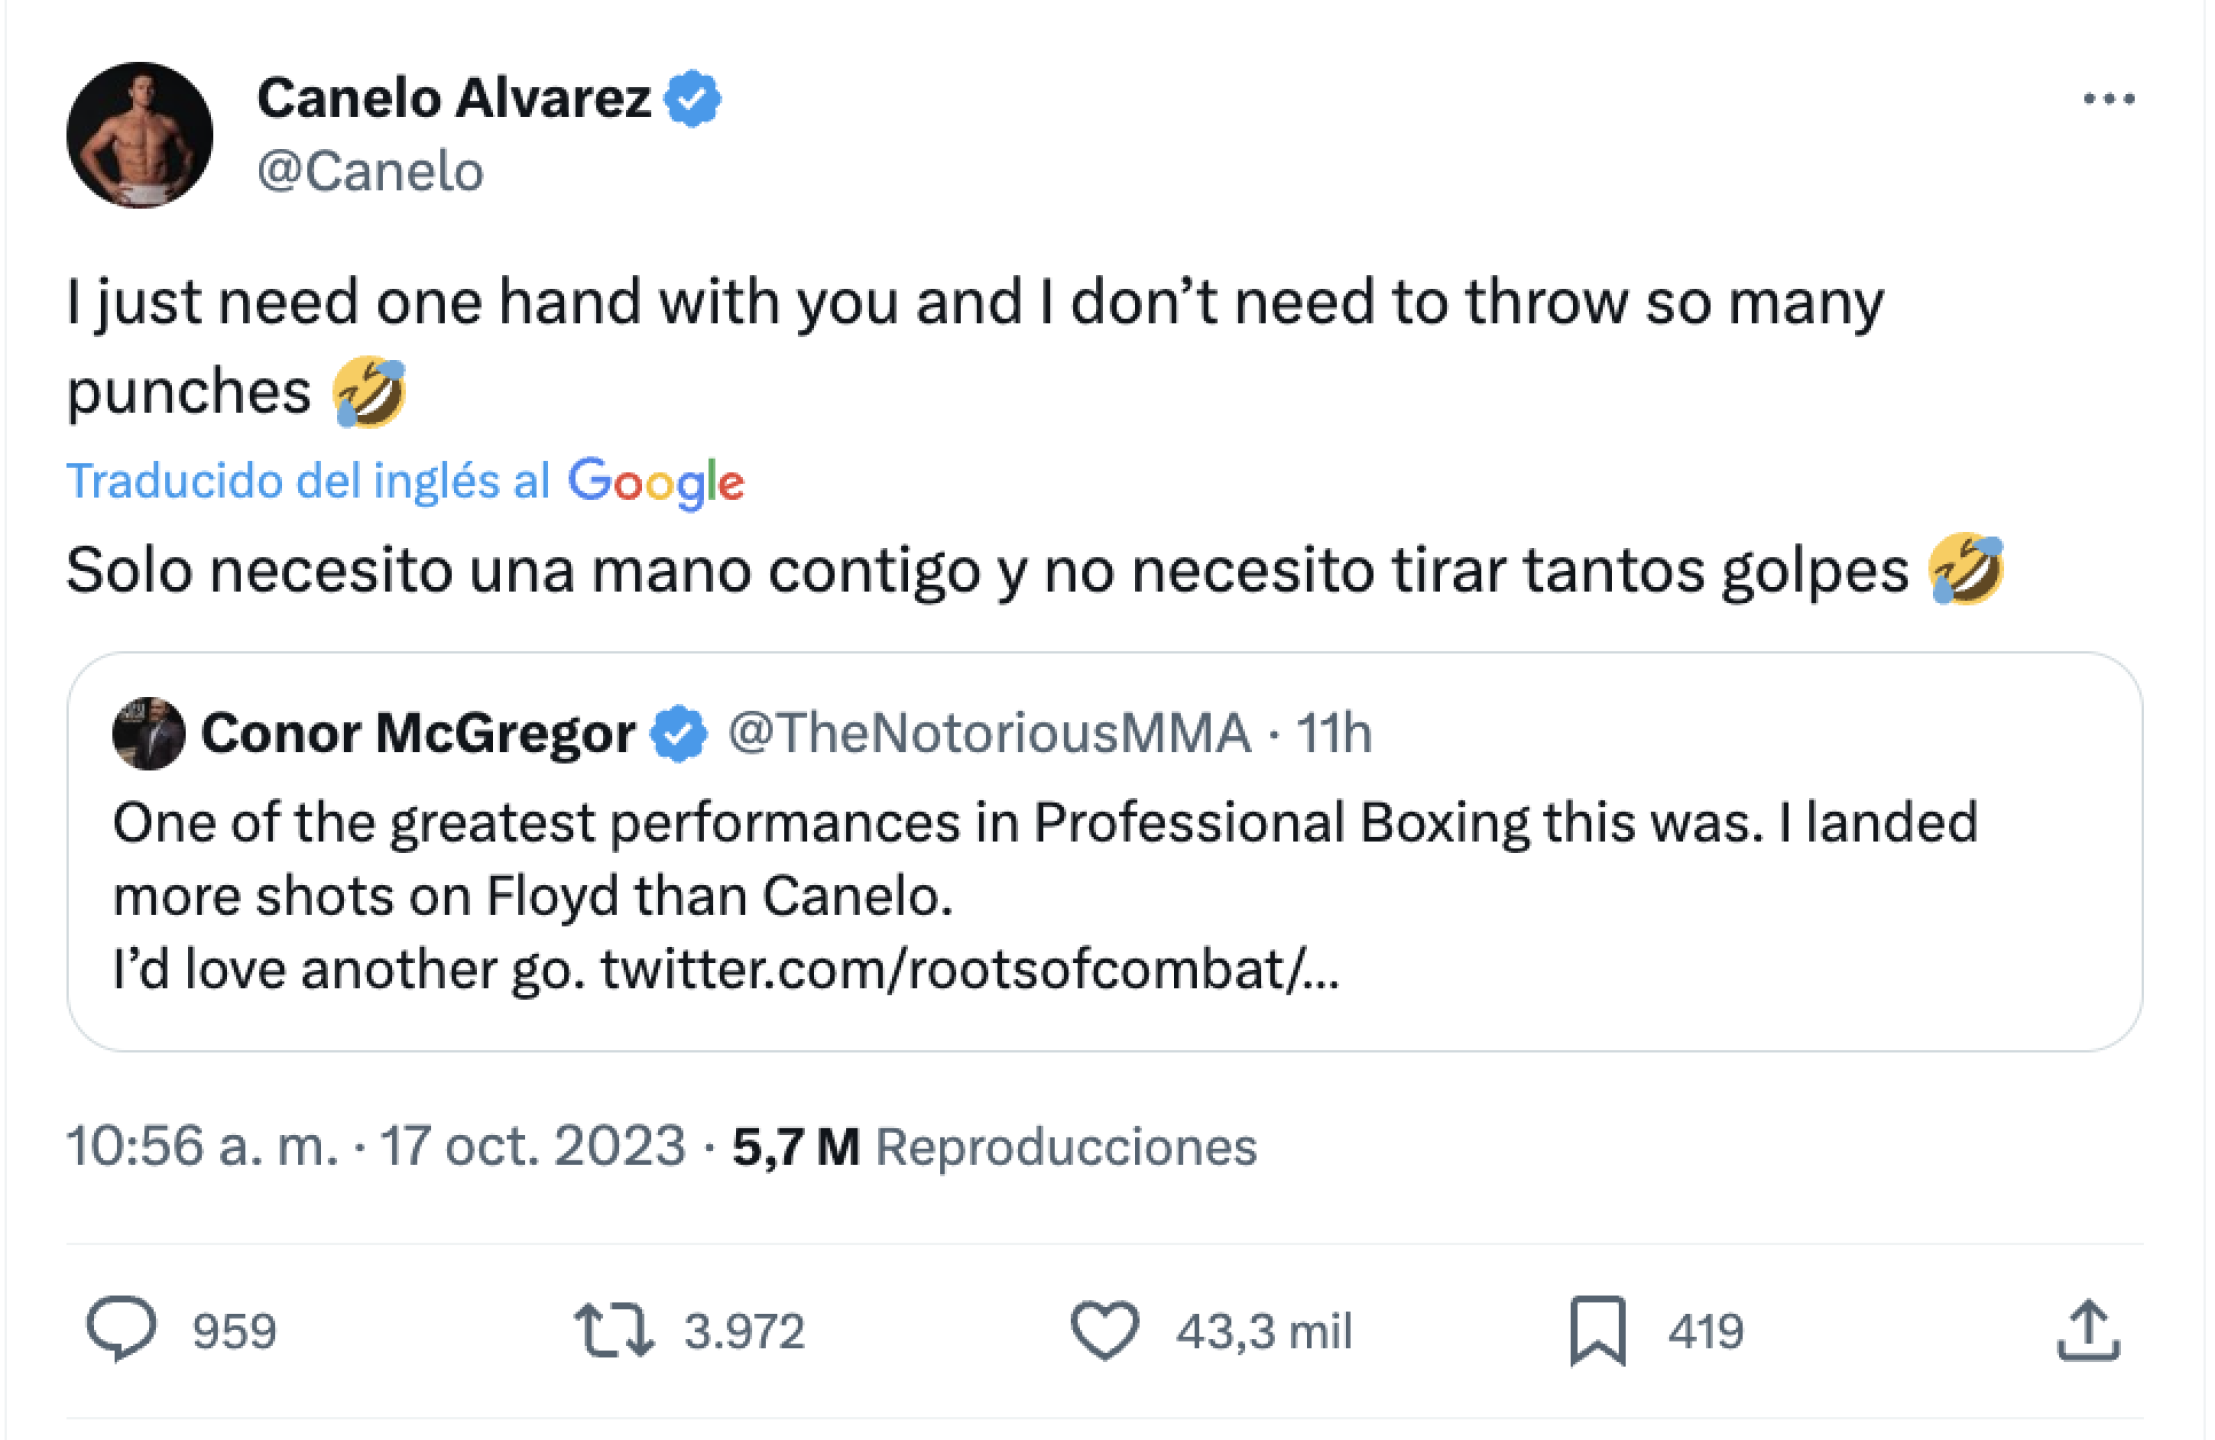Select the 3.972 reposts count

coord(744,1330)
